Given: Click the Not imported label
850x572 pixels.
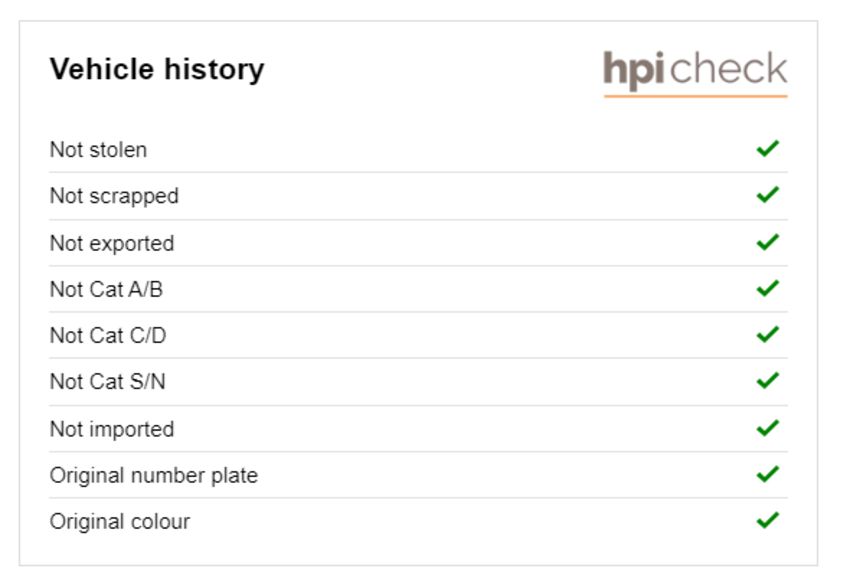Looking at the screenshot, I should [112, 429].
